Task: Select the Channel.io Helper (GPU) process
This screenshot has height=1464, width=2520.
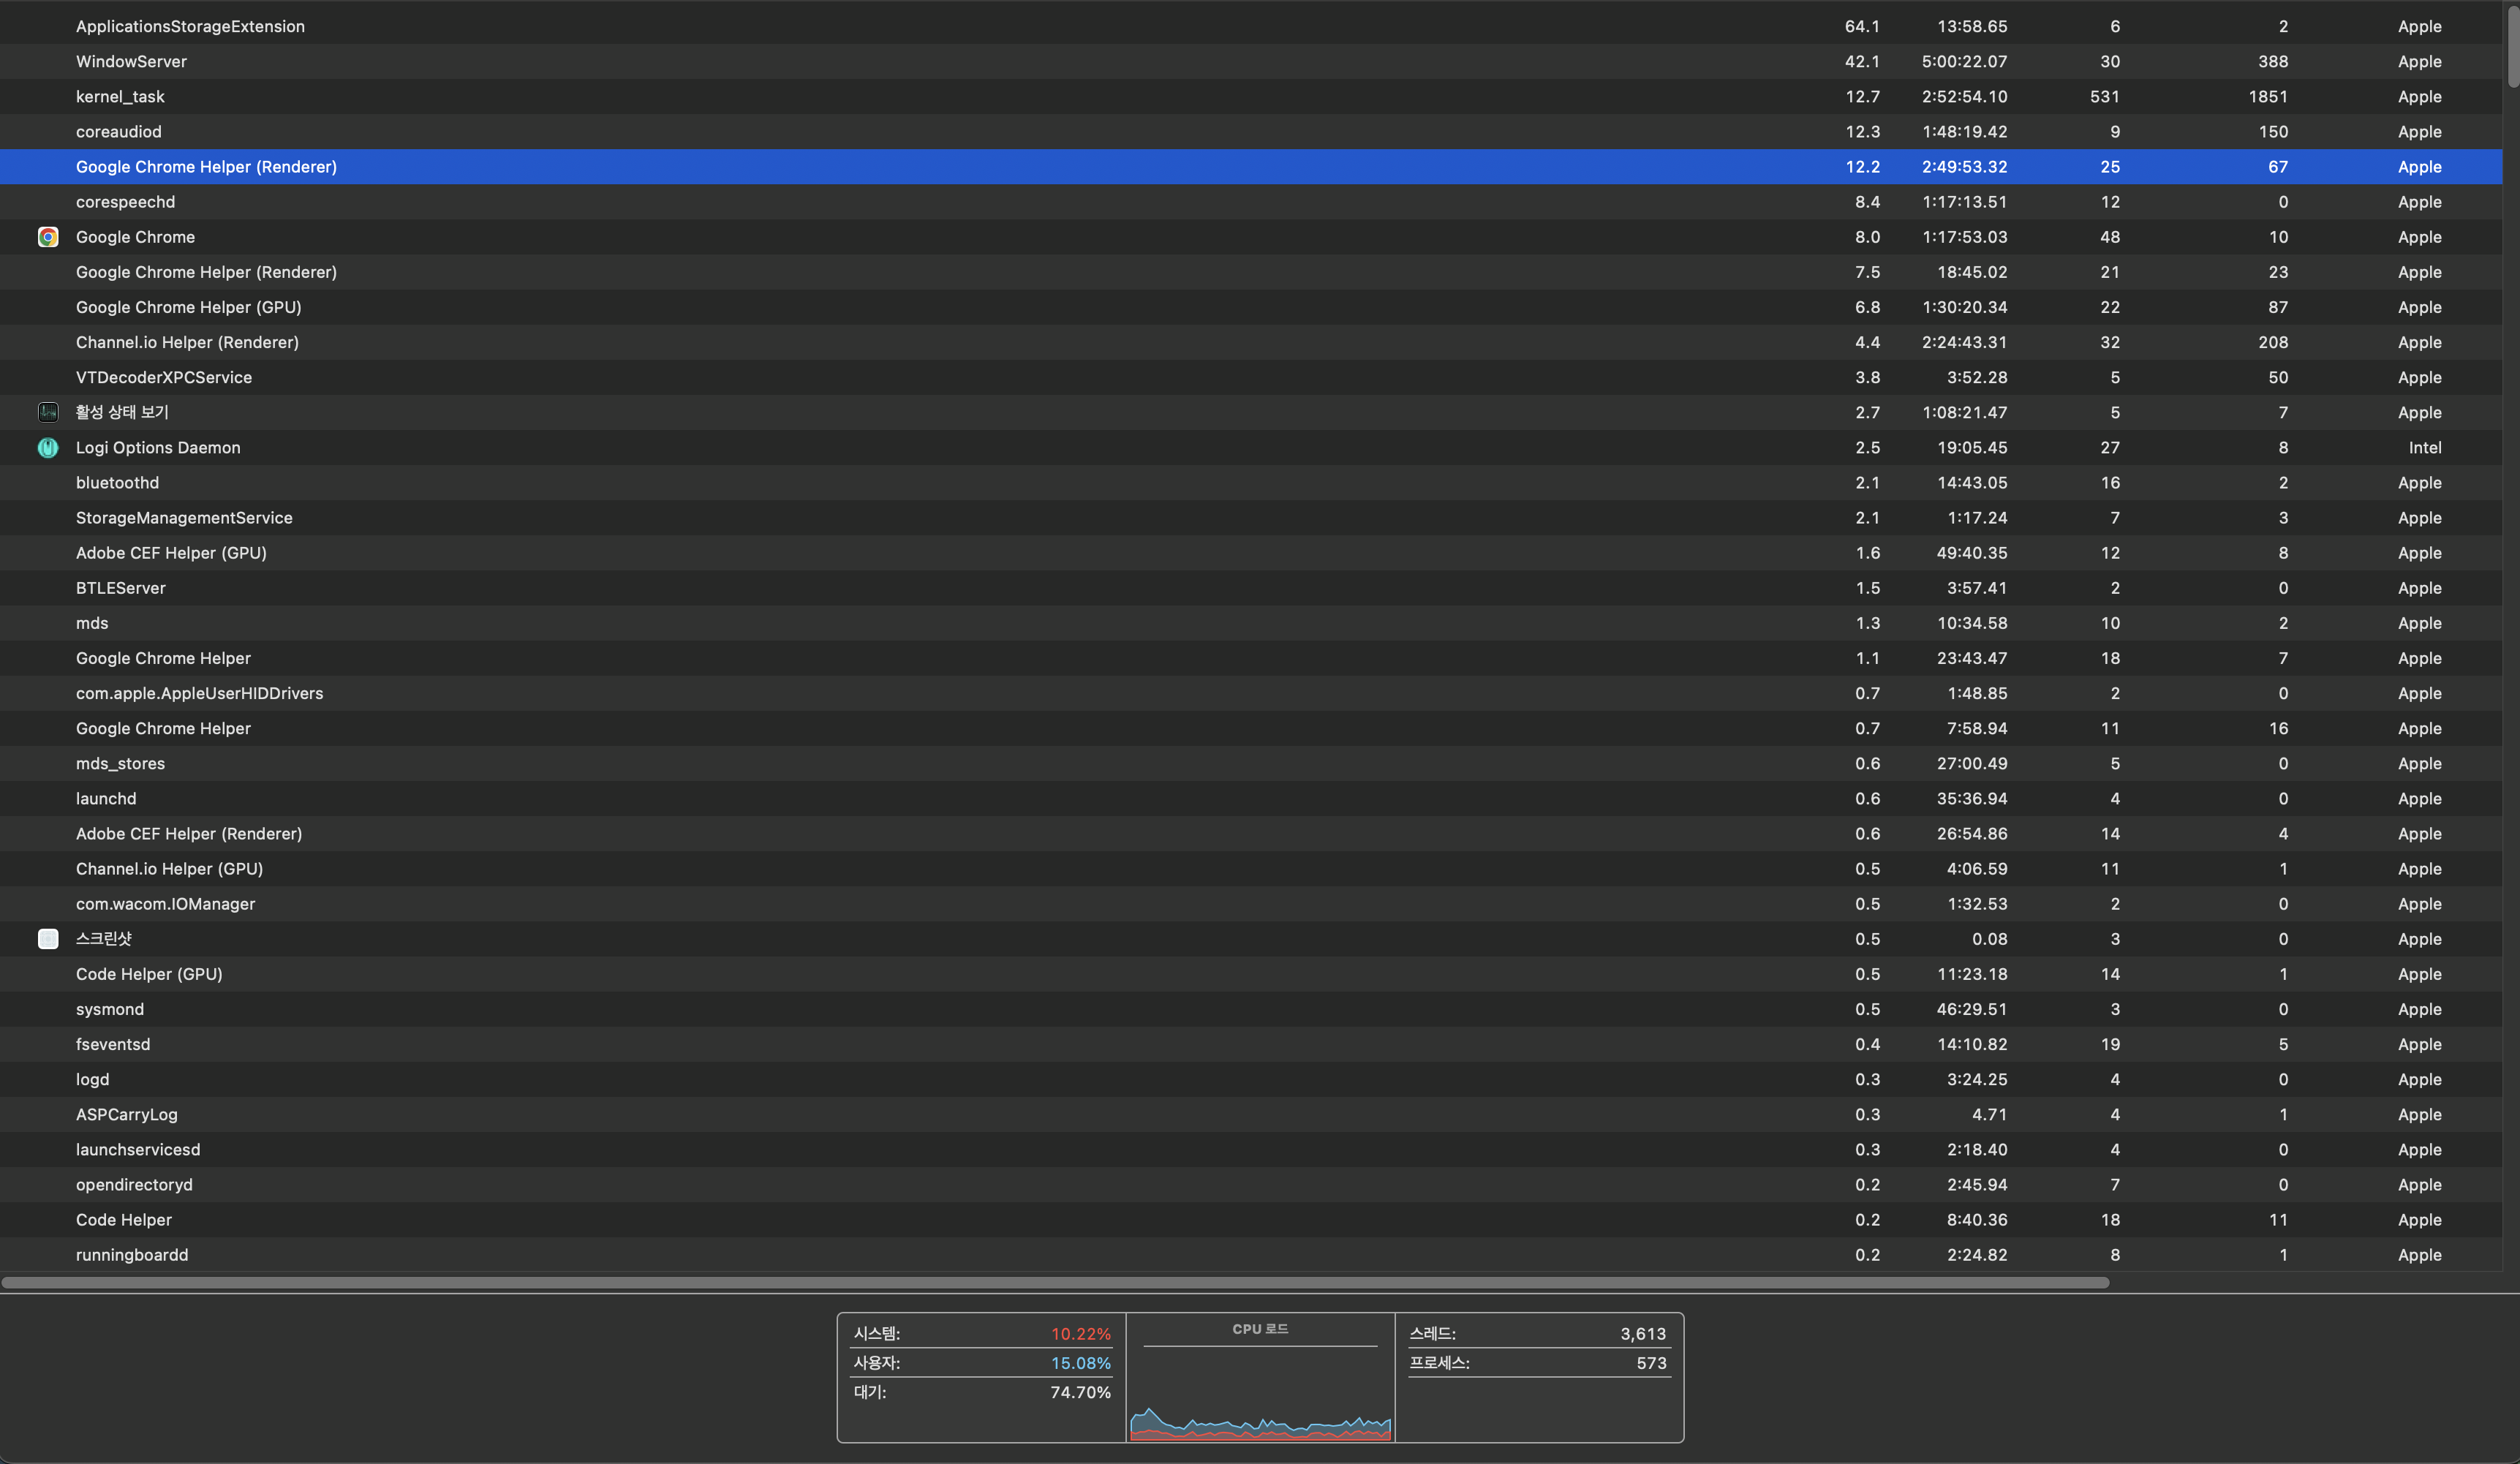Action: (1251, 869)
